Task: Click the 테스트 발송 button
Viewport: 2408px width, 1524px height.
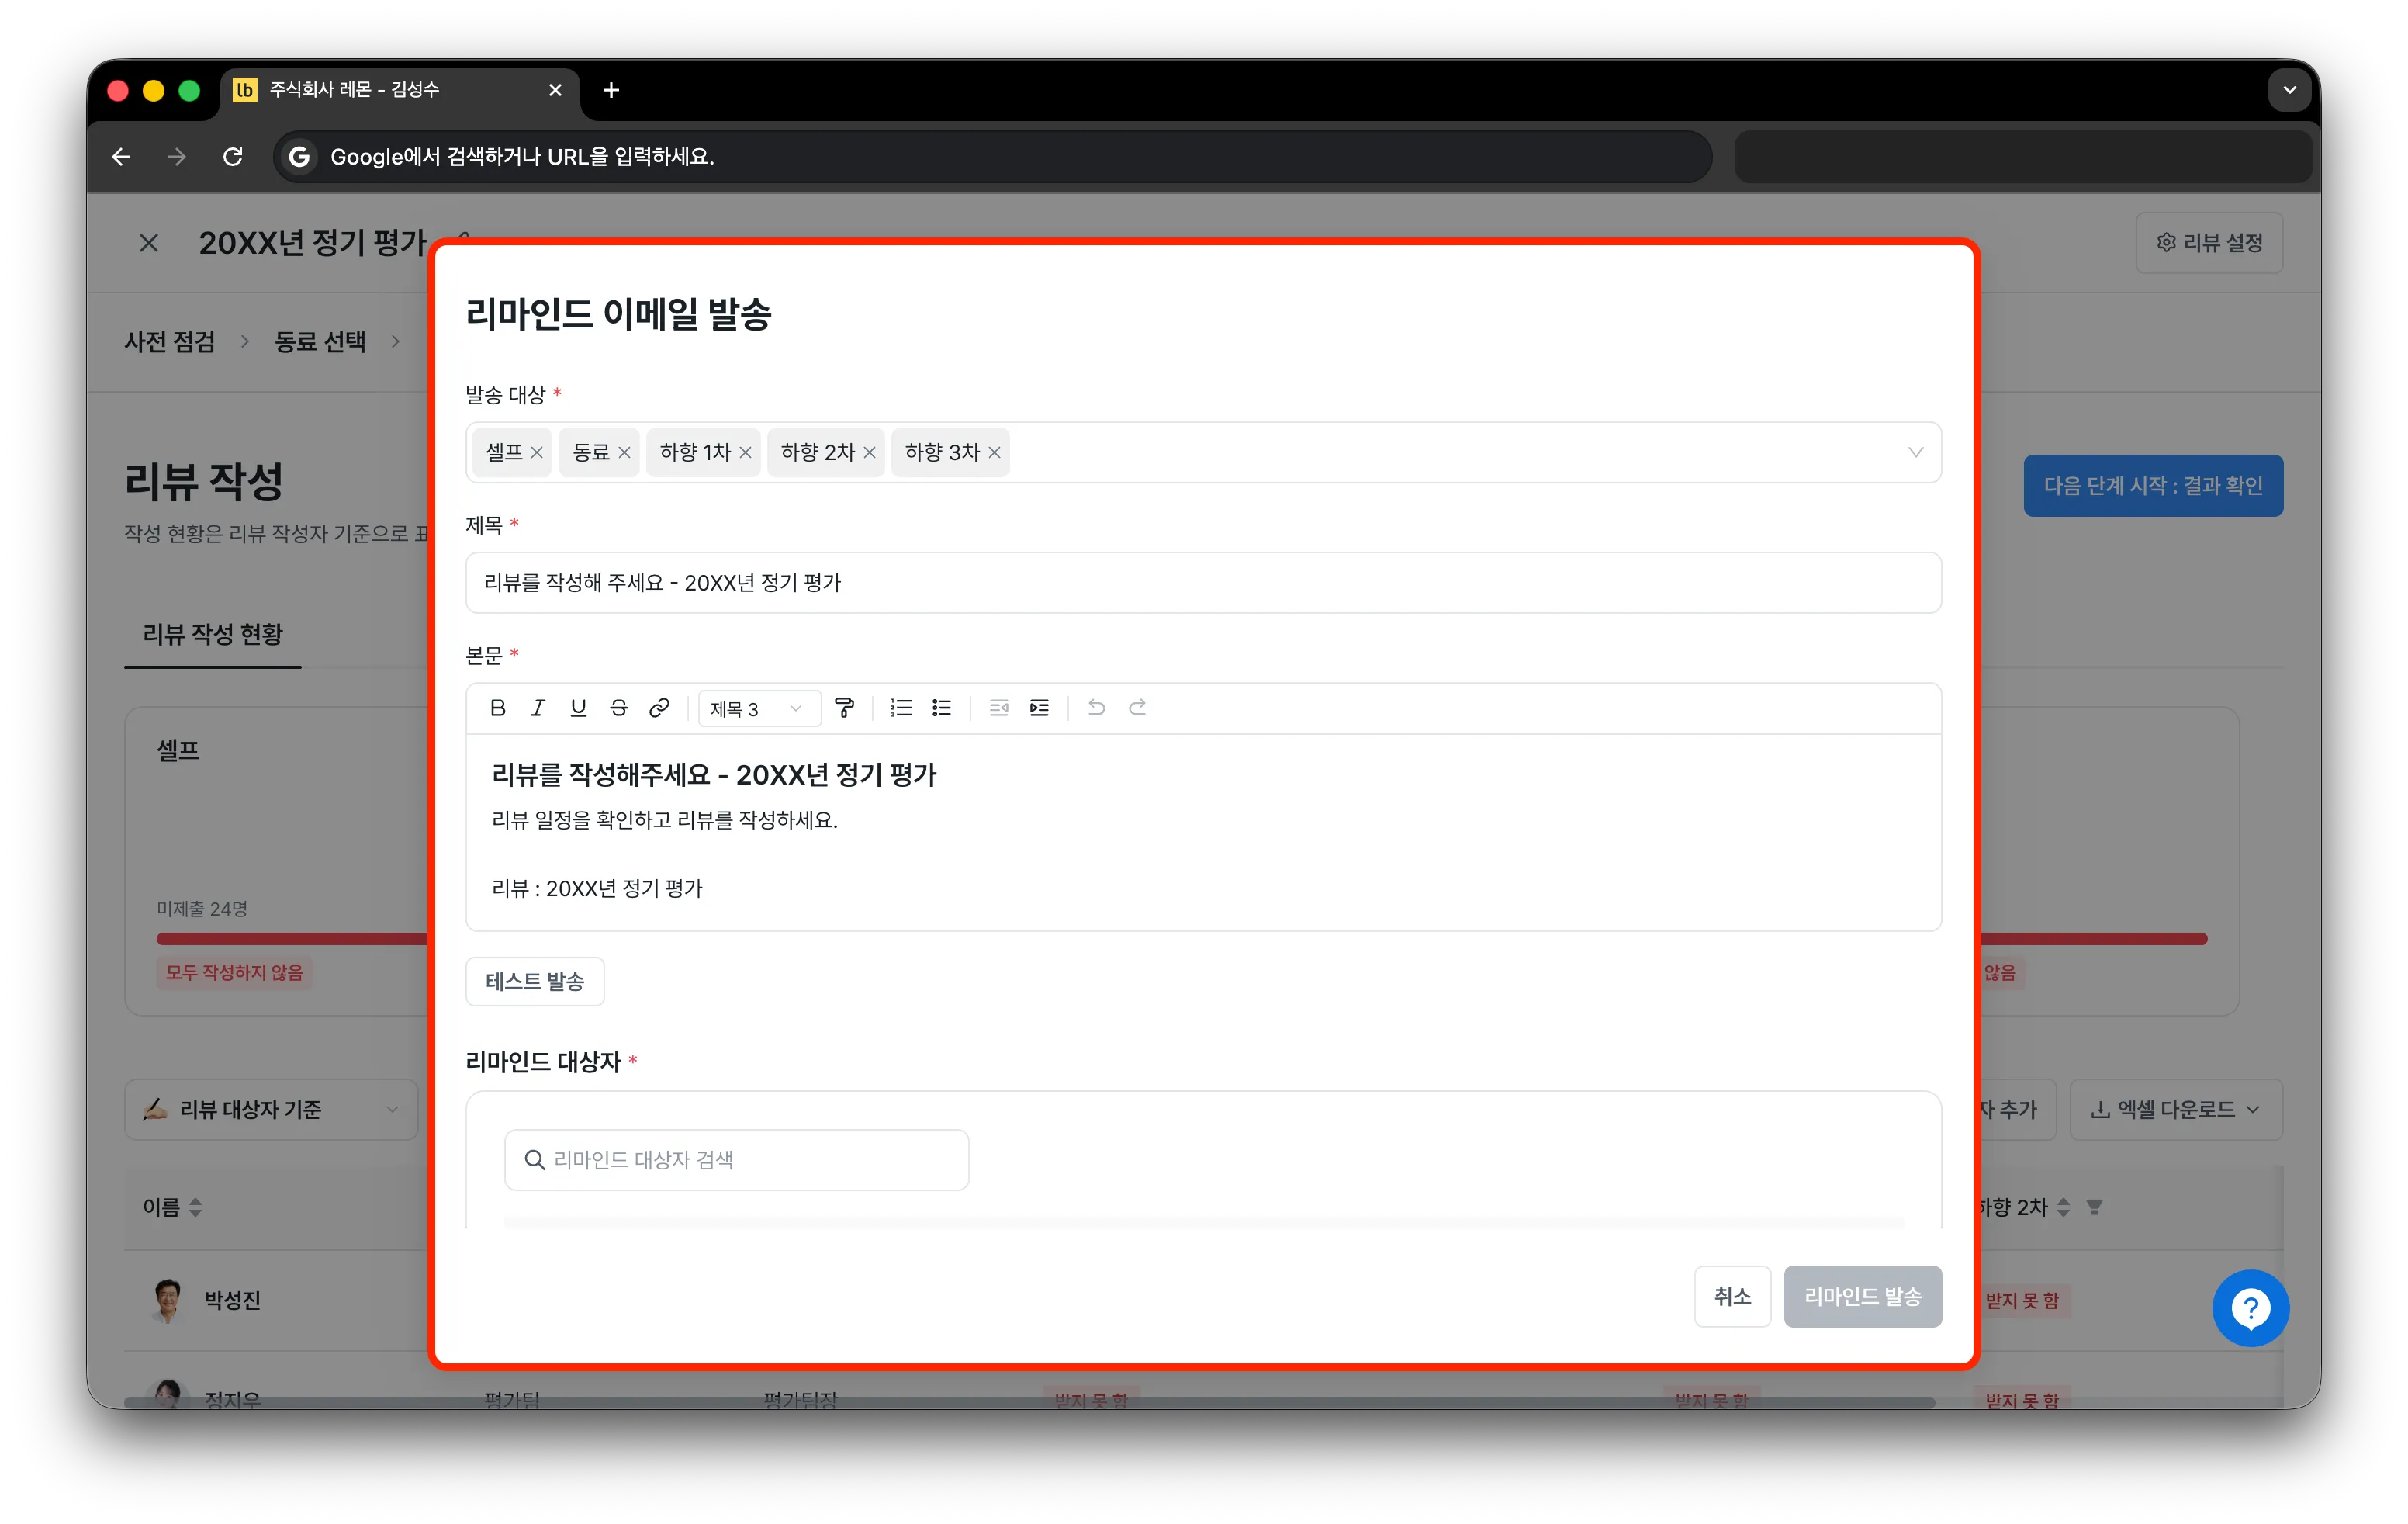Action: tap(535, 981)
